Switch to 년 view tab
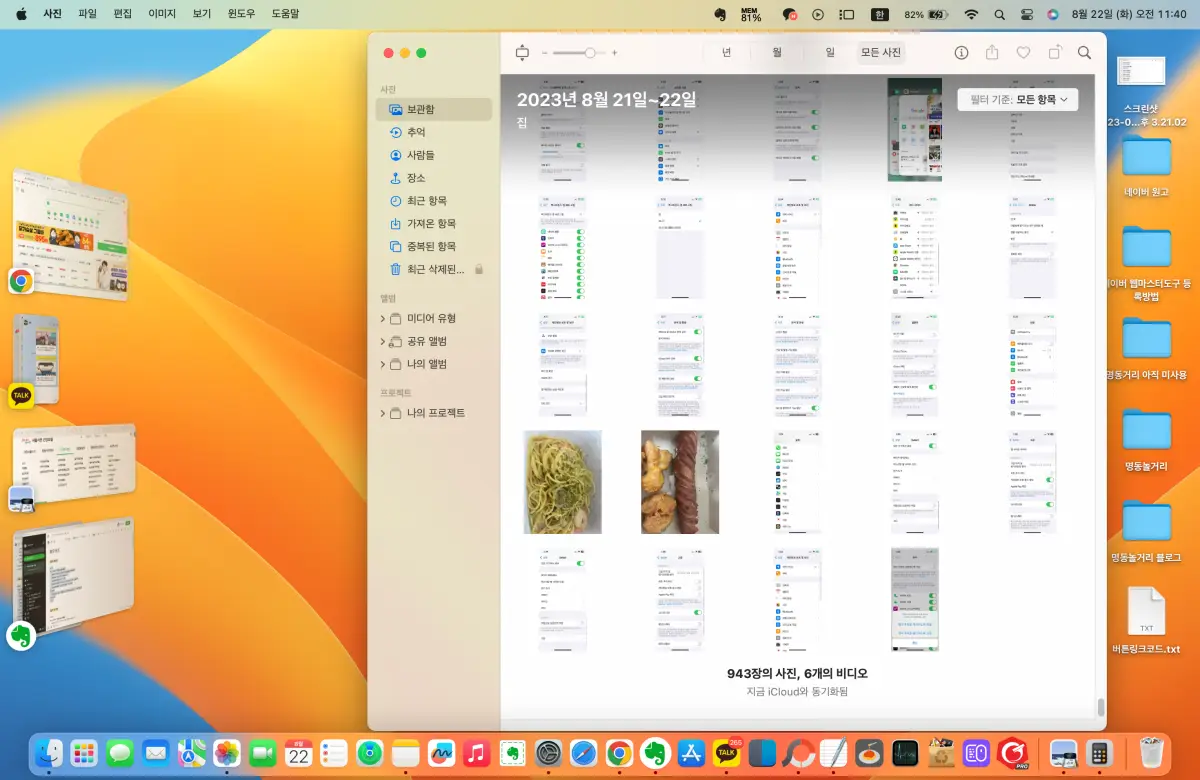The height and width of the screenshot is (780, 1200). (726, 53)
